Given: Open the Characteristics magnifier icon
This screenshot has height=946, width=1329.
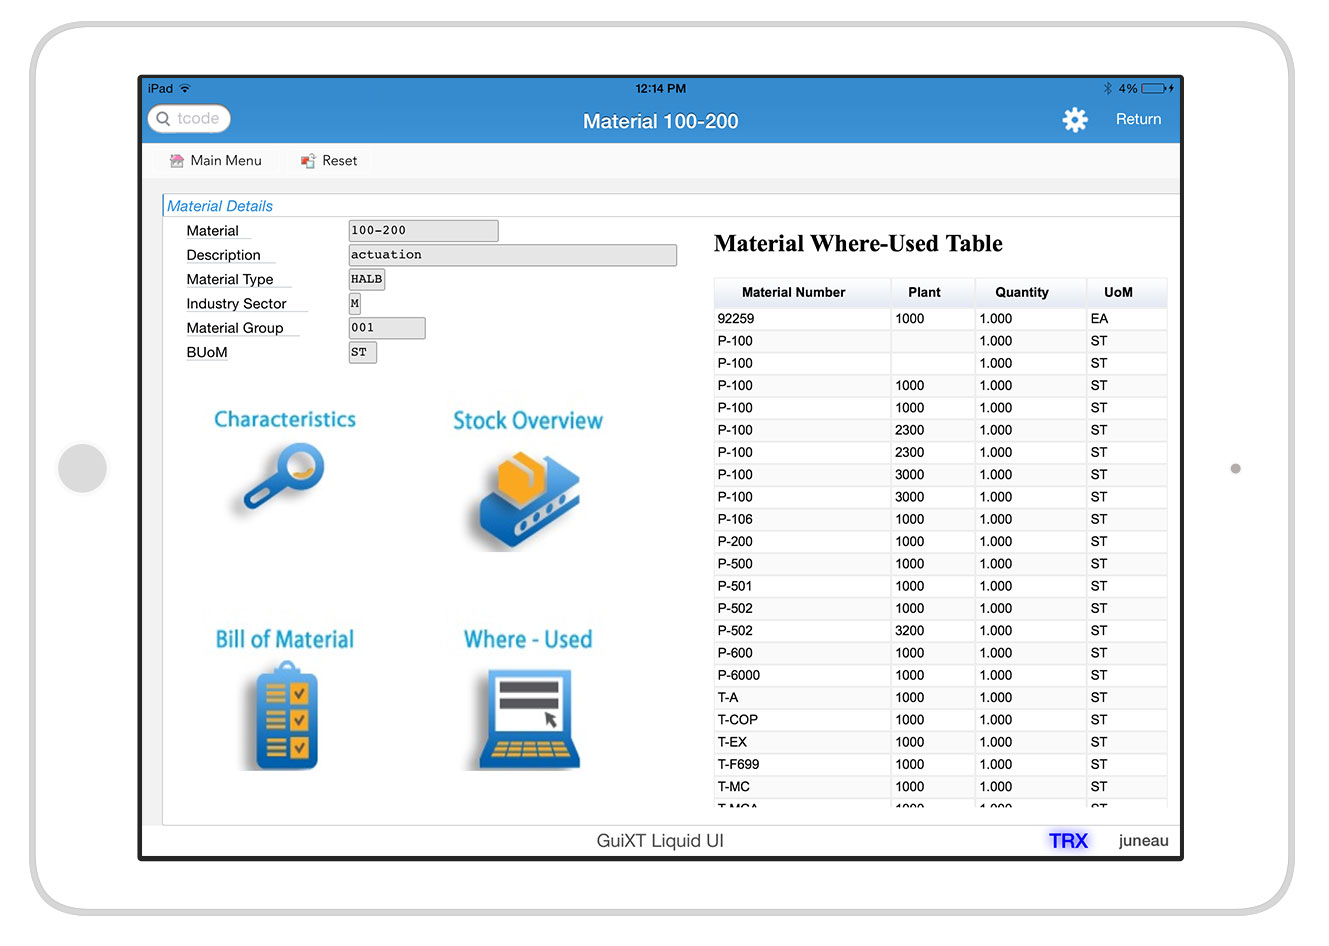Looking at the screenshot, I should (x=284, y=478).
